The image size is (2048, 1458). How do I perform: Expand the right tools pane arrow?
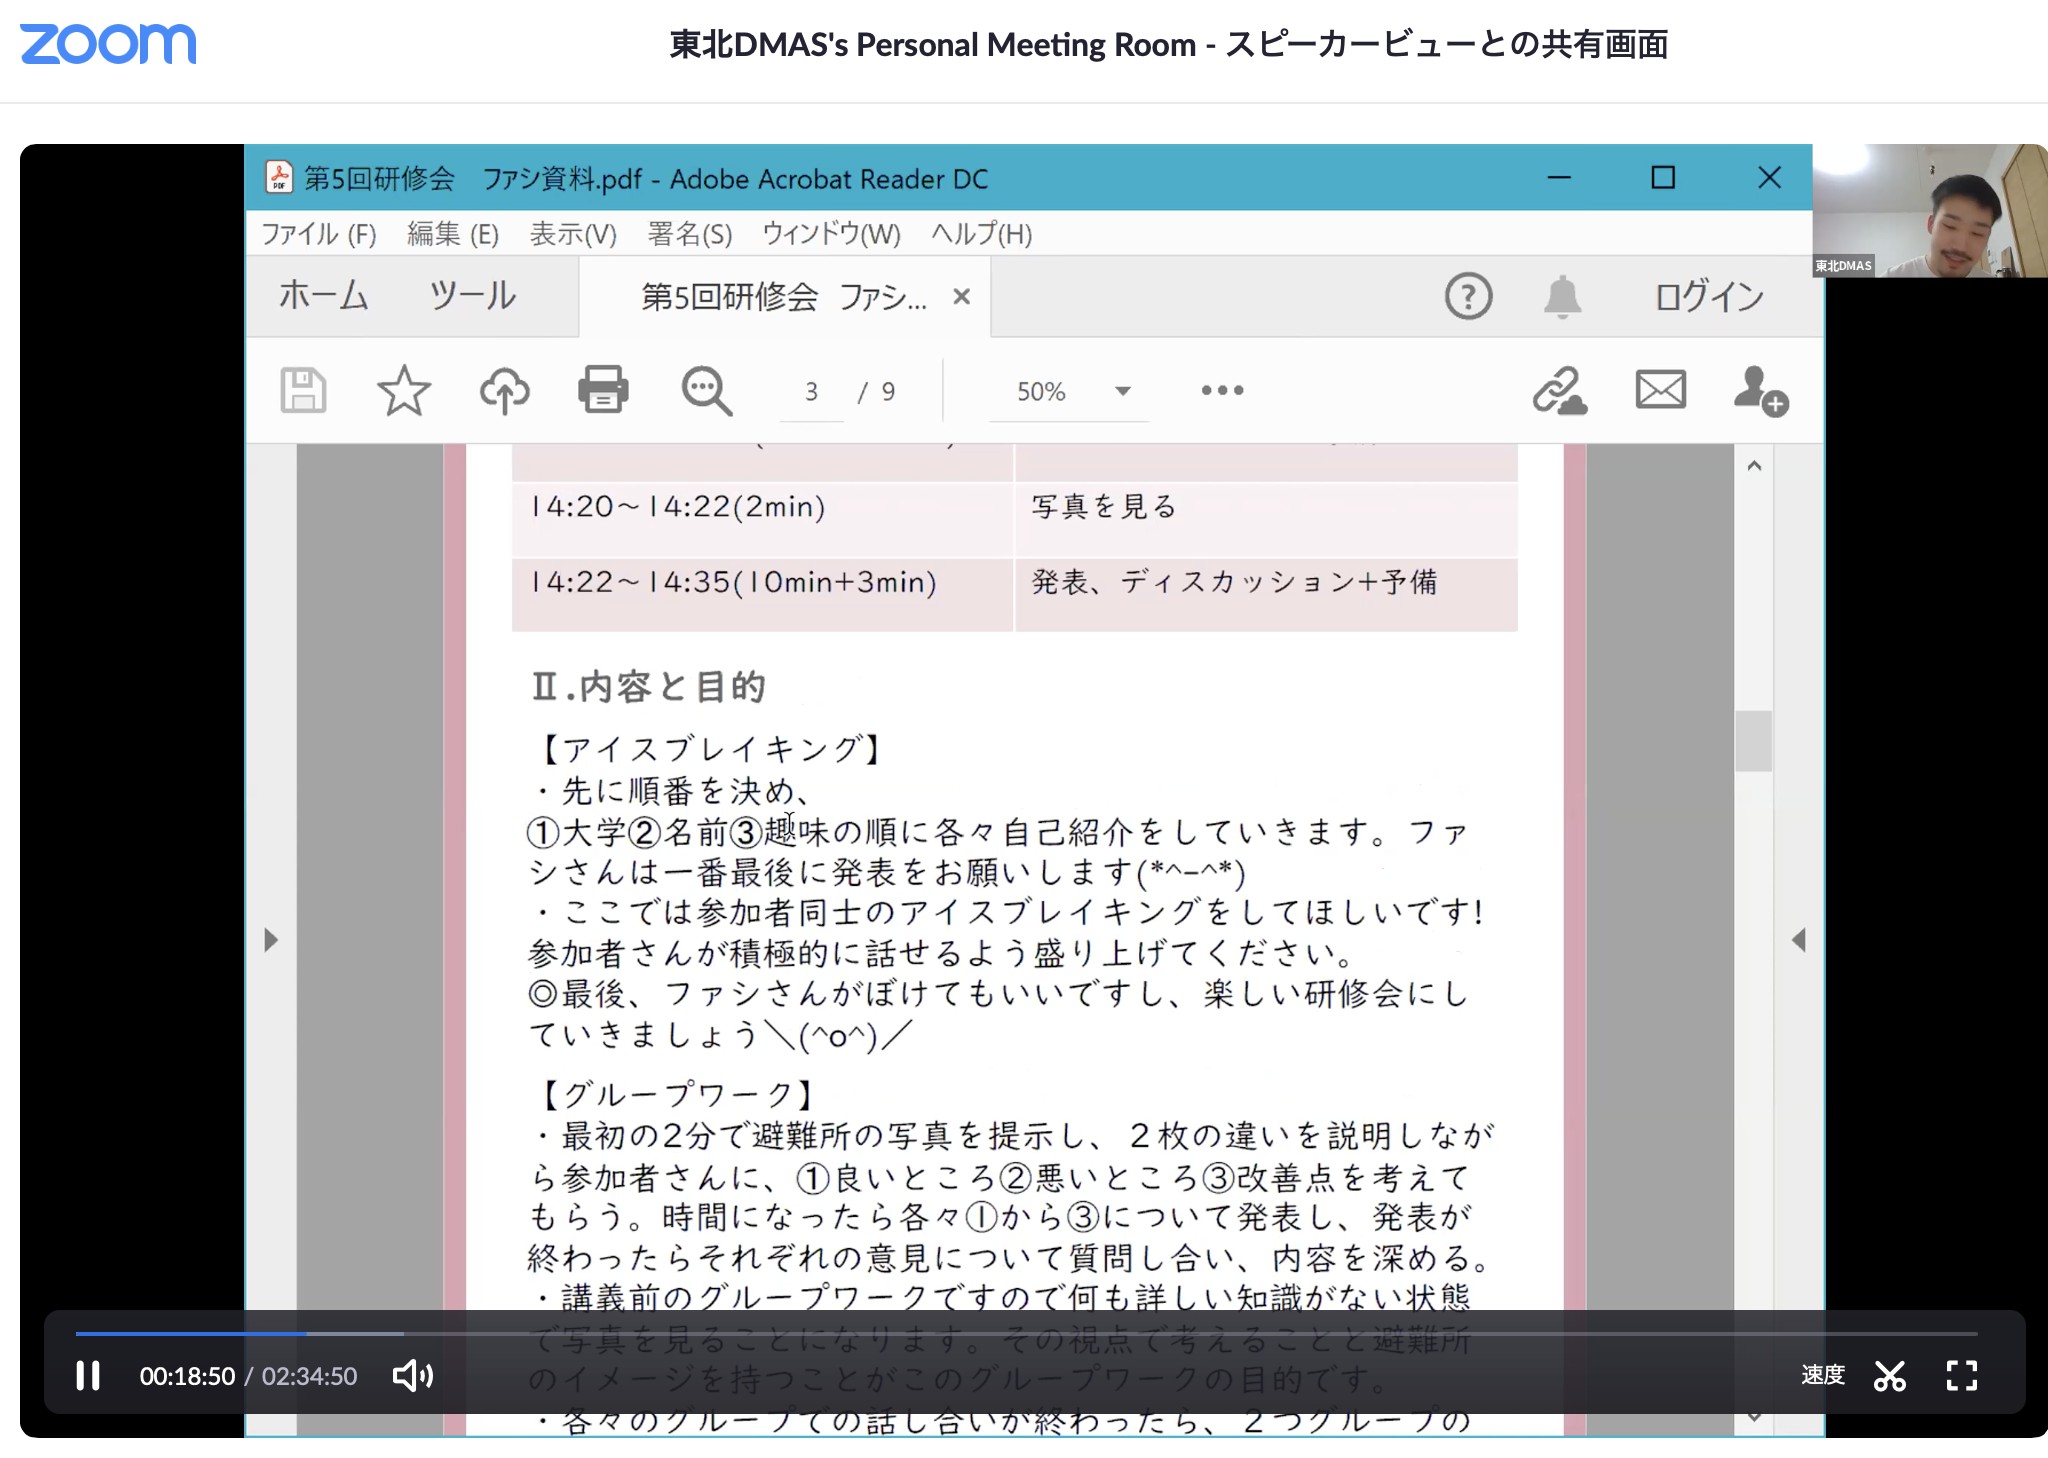tap(1798, 940)
